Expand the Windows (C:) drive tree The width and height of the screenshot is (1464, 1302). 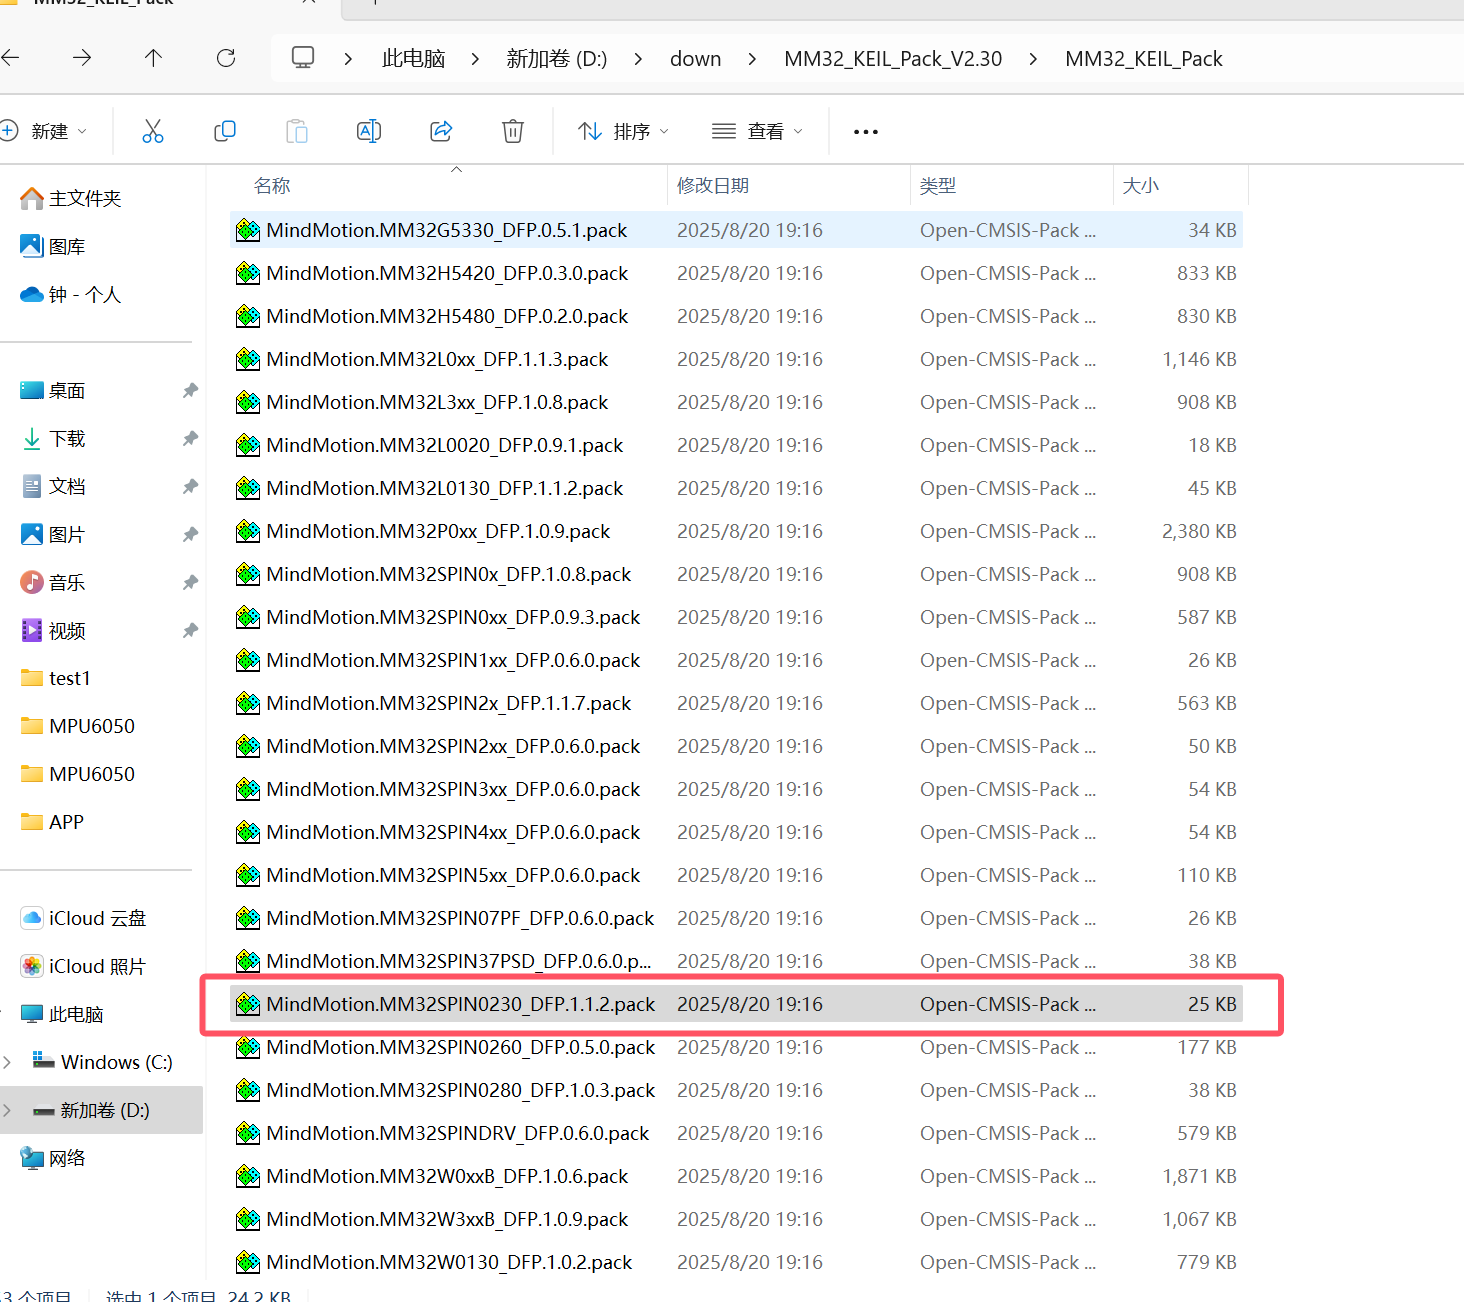8,1062
